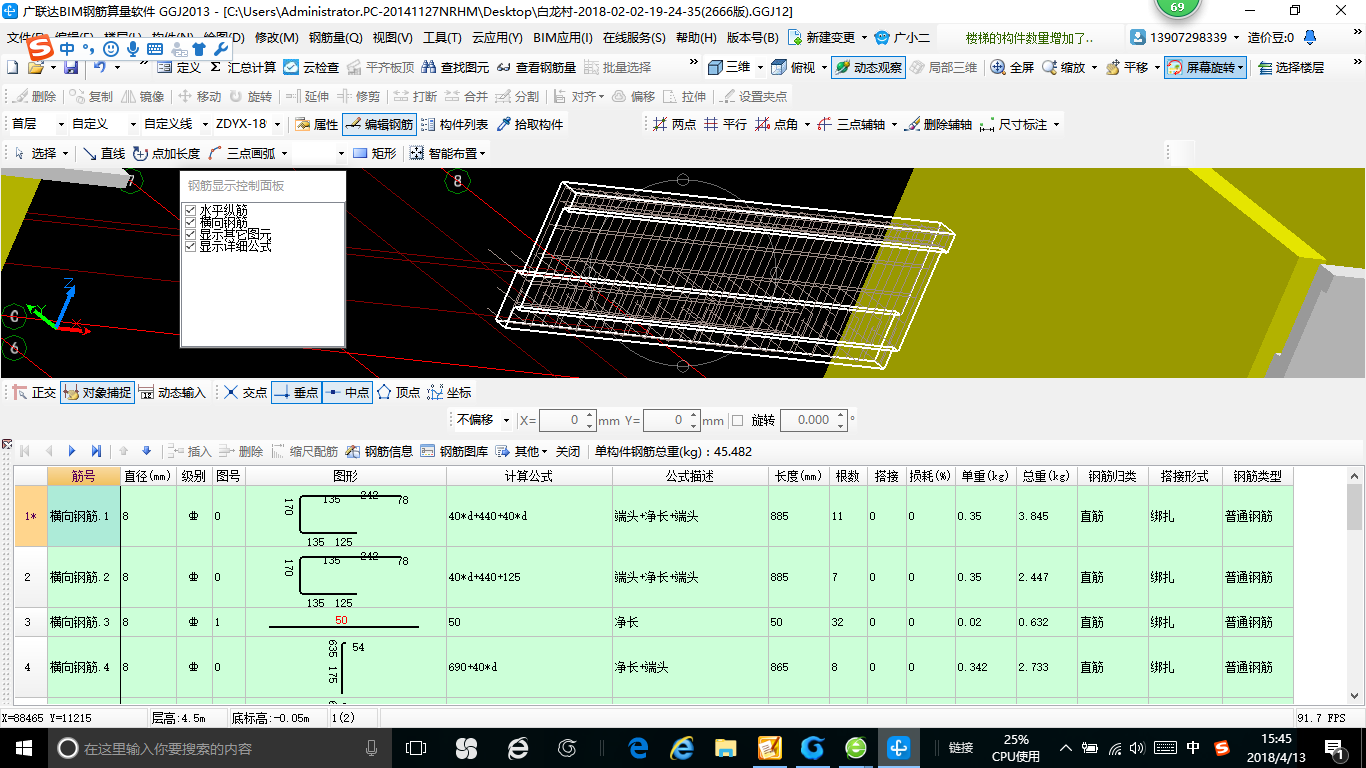The height and width of the screenshot is (768, 1366).
Task: Toggle 对象捕捉 object snap
Action: [97, 393]
